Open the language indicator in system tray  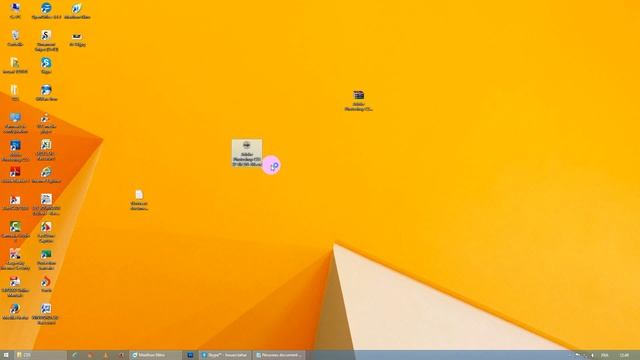pos(604,355)
